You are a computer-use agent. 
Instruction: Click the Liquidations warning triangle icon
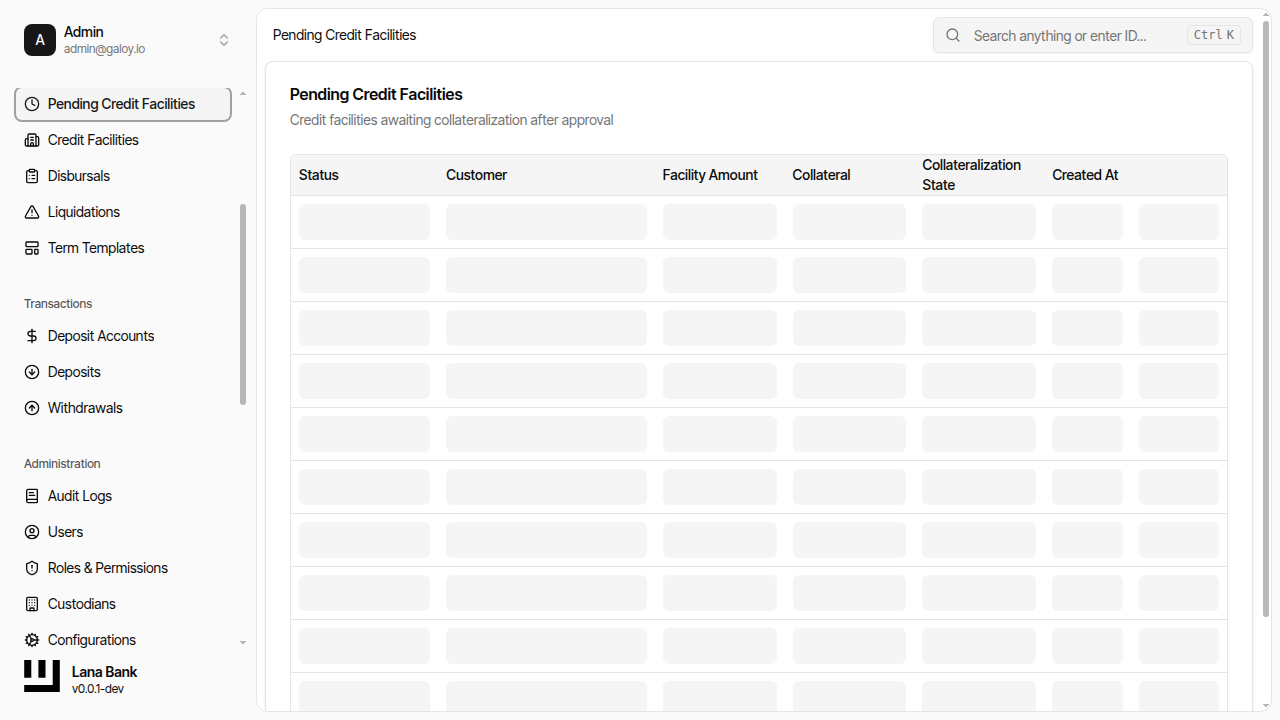click(31, 212)
